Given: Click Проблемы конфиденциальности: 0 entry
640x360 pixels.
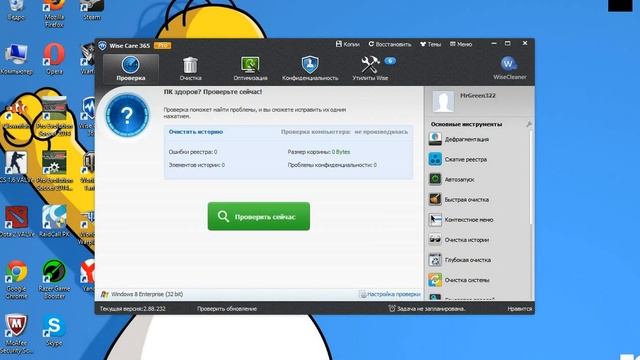Looking at the screenshot, I should coord(332,165).
